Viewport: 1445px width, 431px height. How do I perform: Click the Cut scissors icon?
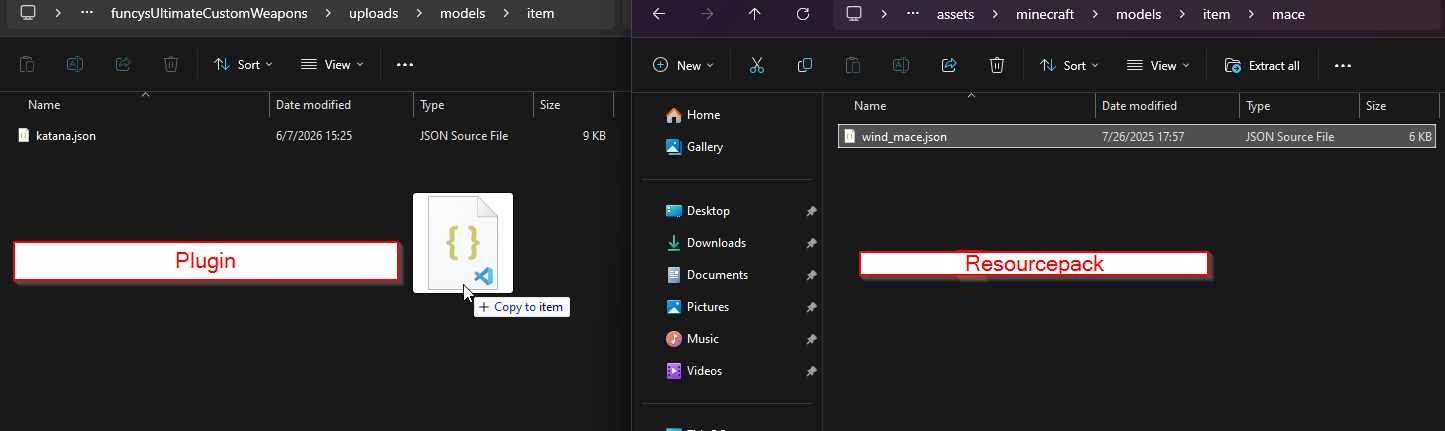coord(756,65)
